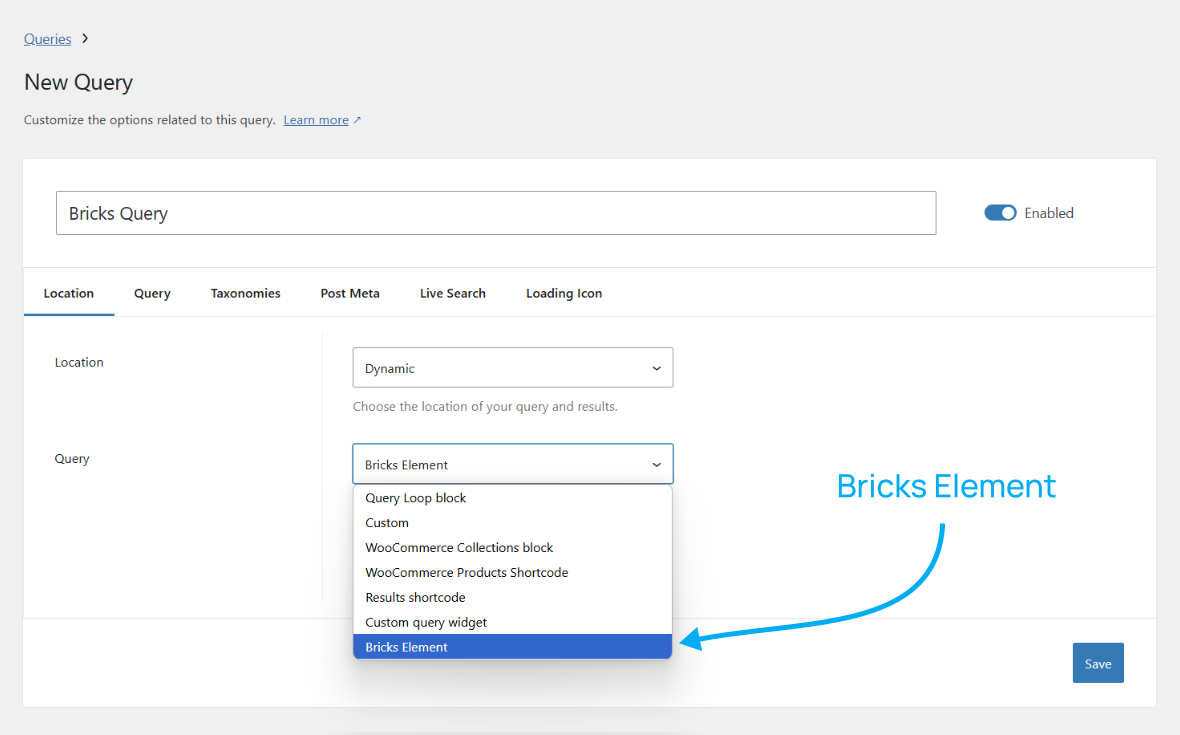Collapse the Query dropdown showing Bricks Element

[512, 464]
